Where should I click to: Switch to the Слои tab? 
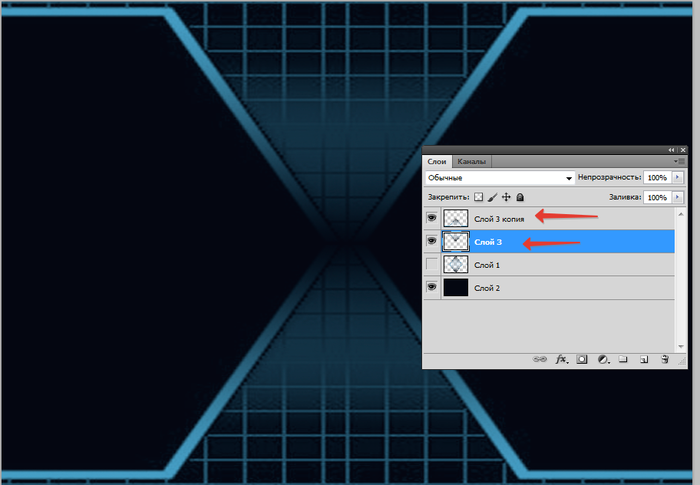437,161
